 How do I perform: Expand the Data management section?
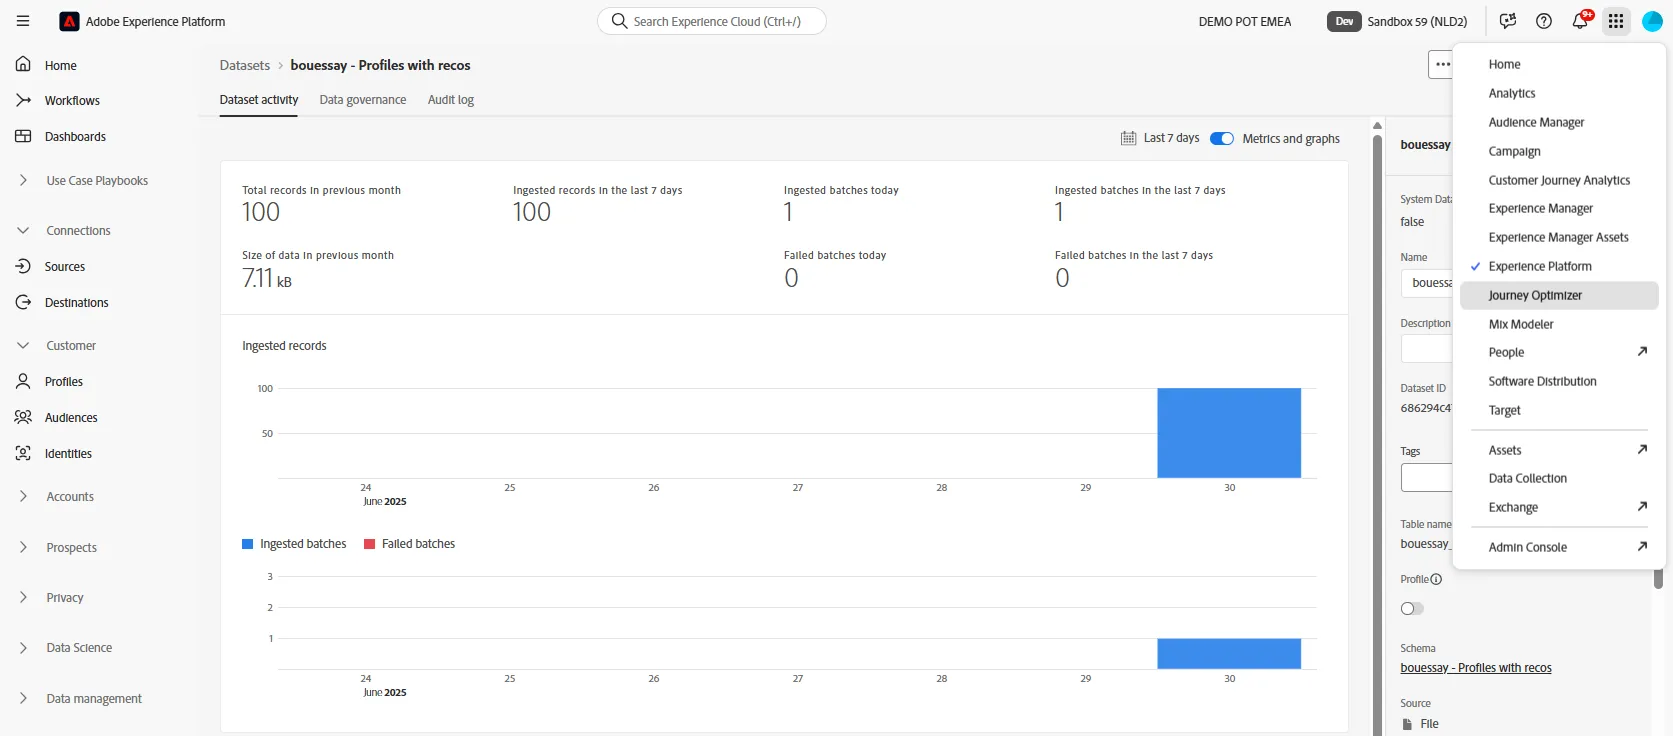(23, 698)
